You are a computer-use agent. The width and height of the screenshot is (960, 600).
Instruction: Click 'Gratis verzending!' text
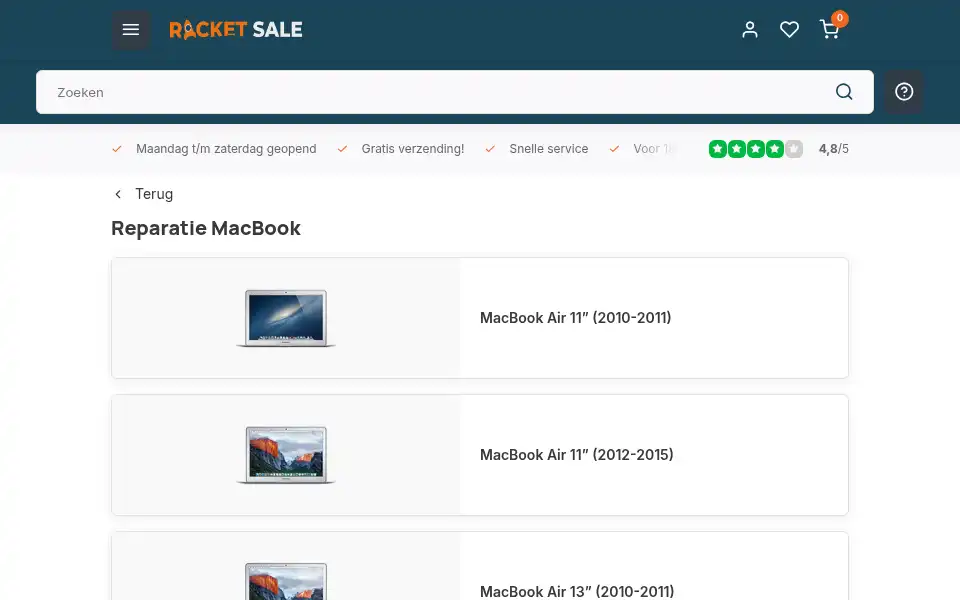413,149
